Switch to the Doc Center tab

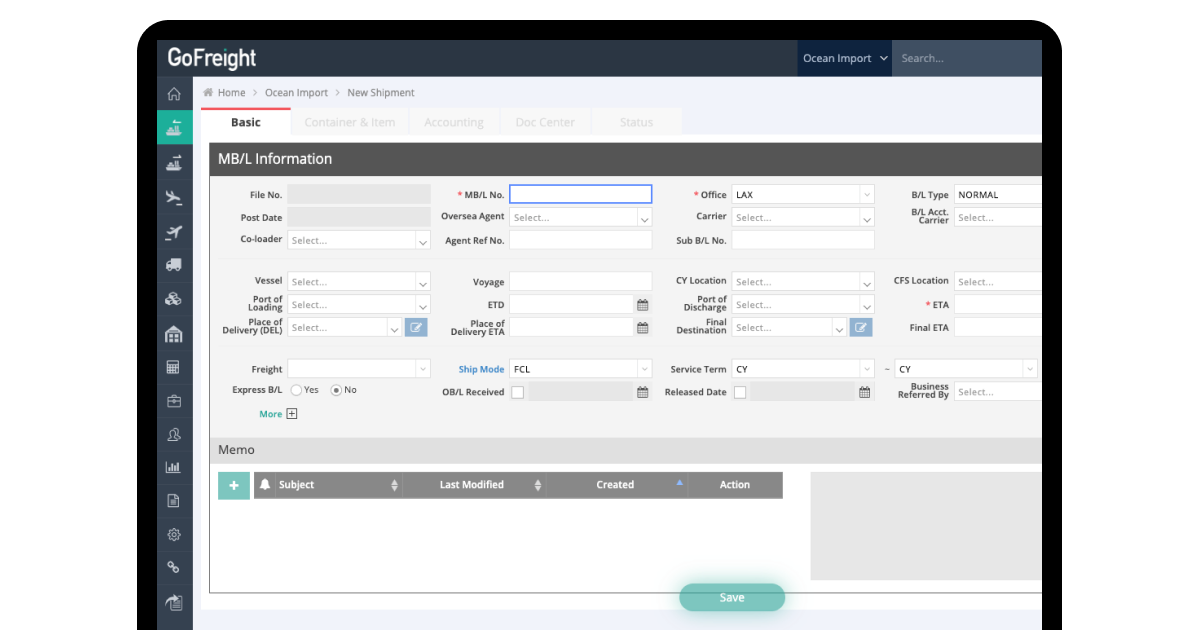tap(545, 122)
